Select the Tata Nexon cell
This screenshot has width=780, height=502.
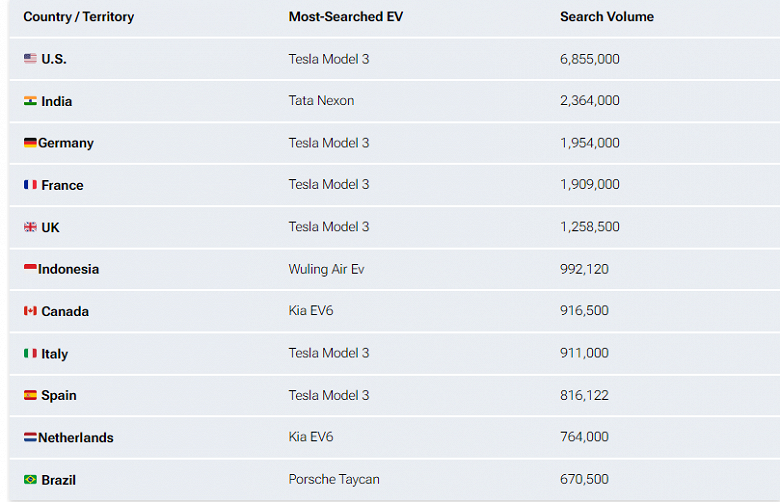321,101
